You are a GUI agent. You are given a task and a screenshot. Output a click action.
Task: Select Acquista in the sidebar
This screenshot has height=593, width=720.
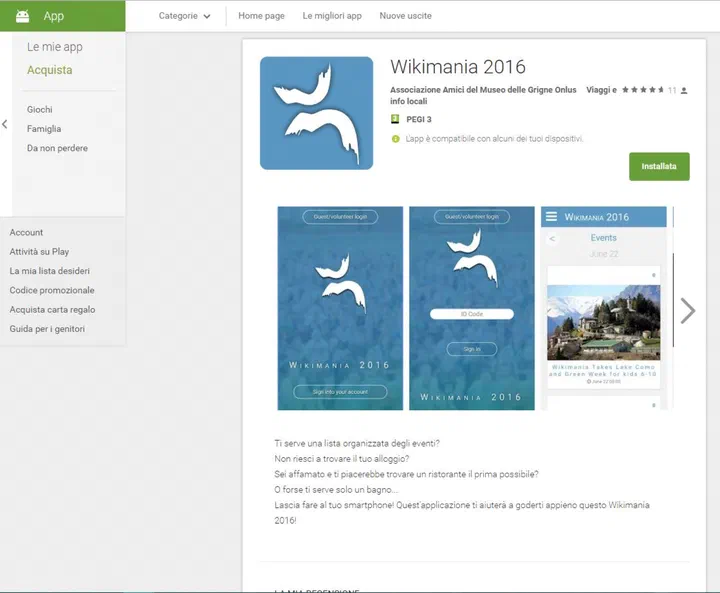50,70
